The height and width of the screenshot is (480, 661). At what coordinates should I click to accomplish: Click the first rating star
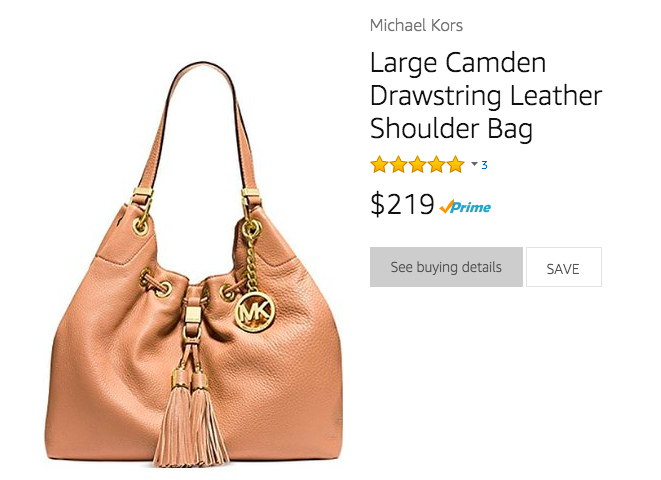point(379,164)
